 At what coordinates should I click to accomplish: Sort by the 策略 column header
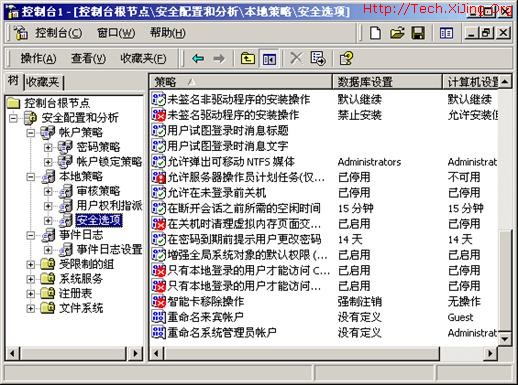click(x=241, y=82)
